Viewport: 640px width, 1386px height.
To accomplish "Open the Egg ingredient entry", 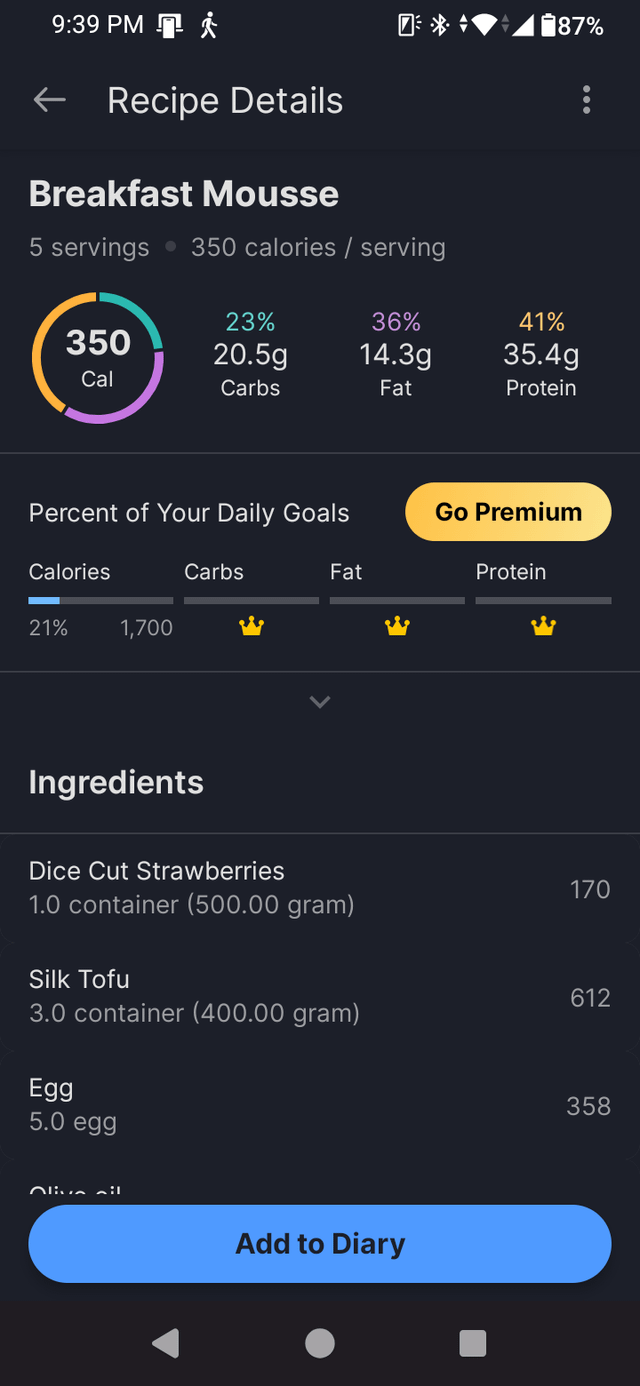I will pyautogui.click(x=320, y=1105).
